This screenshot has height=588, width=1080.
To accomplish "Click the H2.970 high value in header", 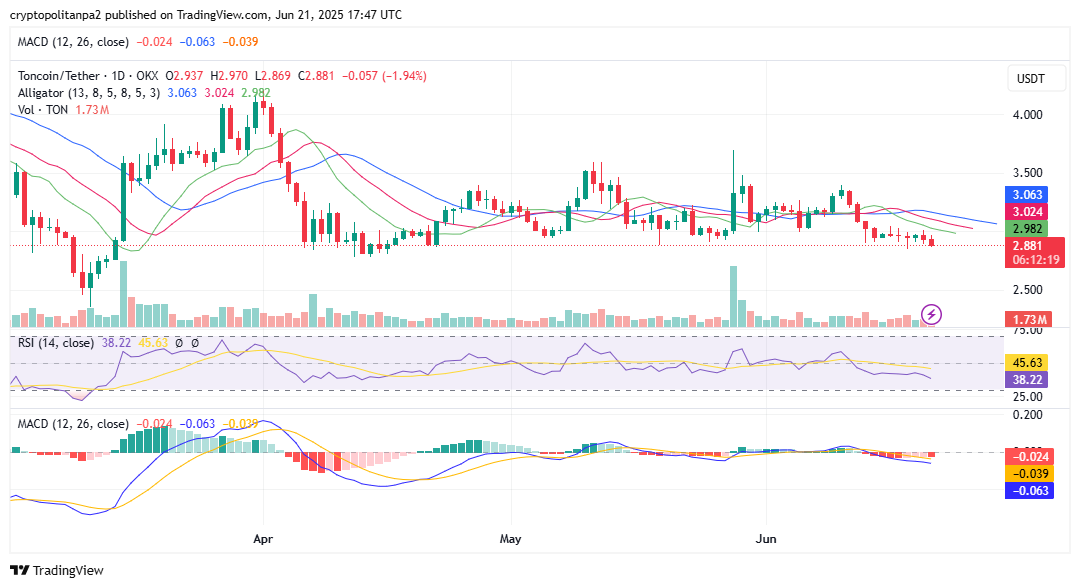I will tap(229, 76).
